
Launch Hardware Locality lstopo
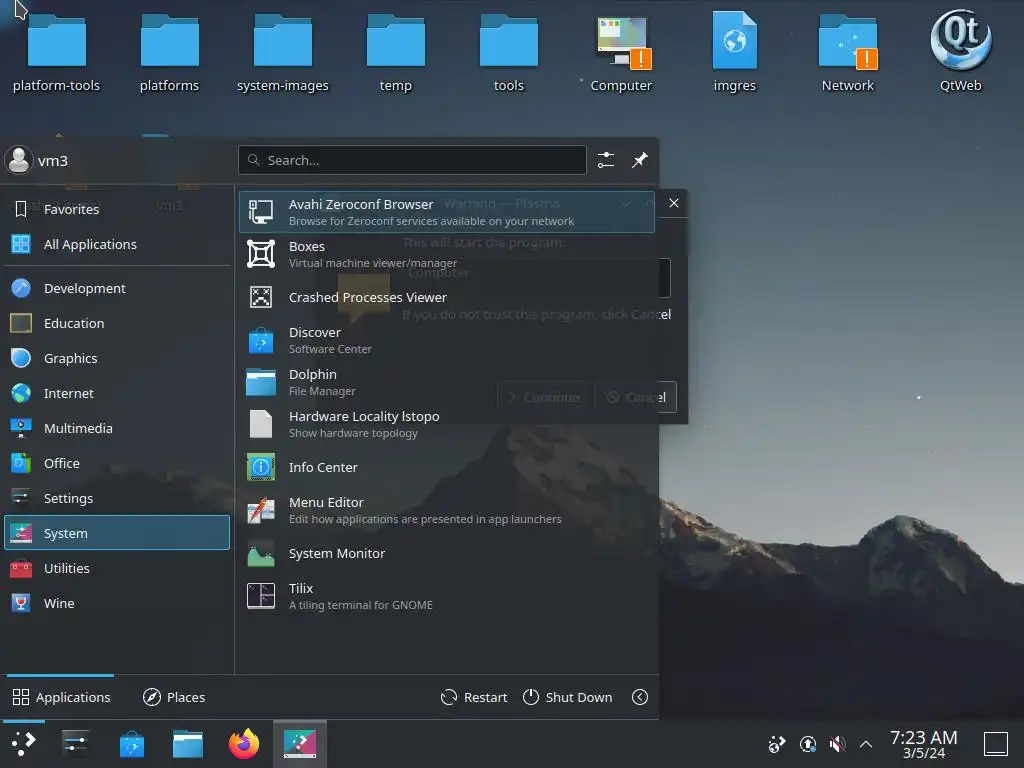click(x=447, y=424)
